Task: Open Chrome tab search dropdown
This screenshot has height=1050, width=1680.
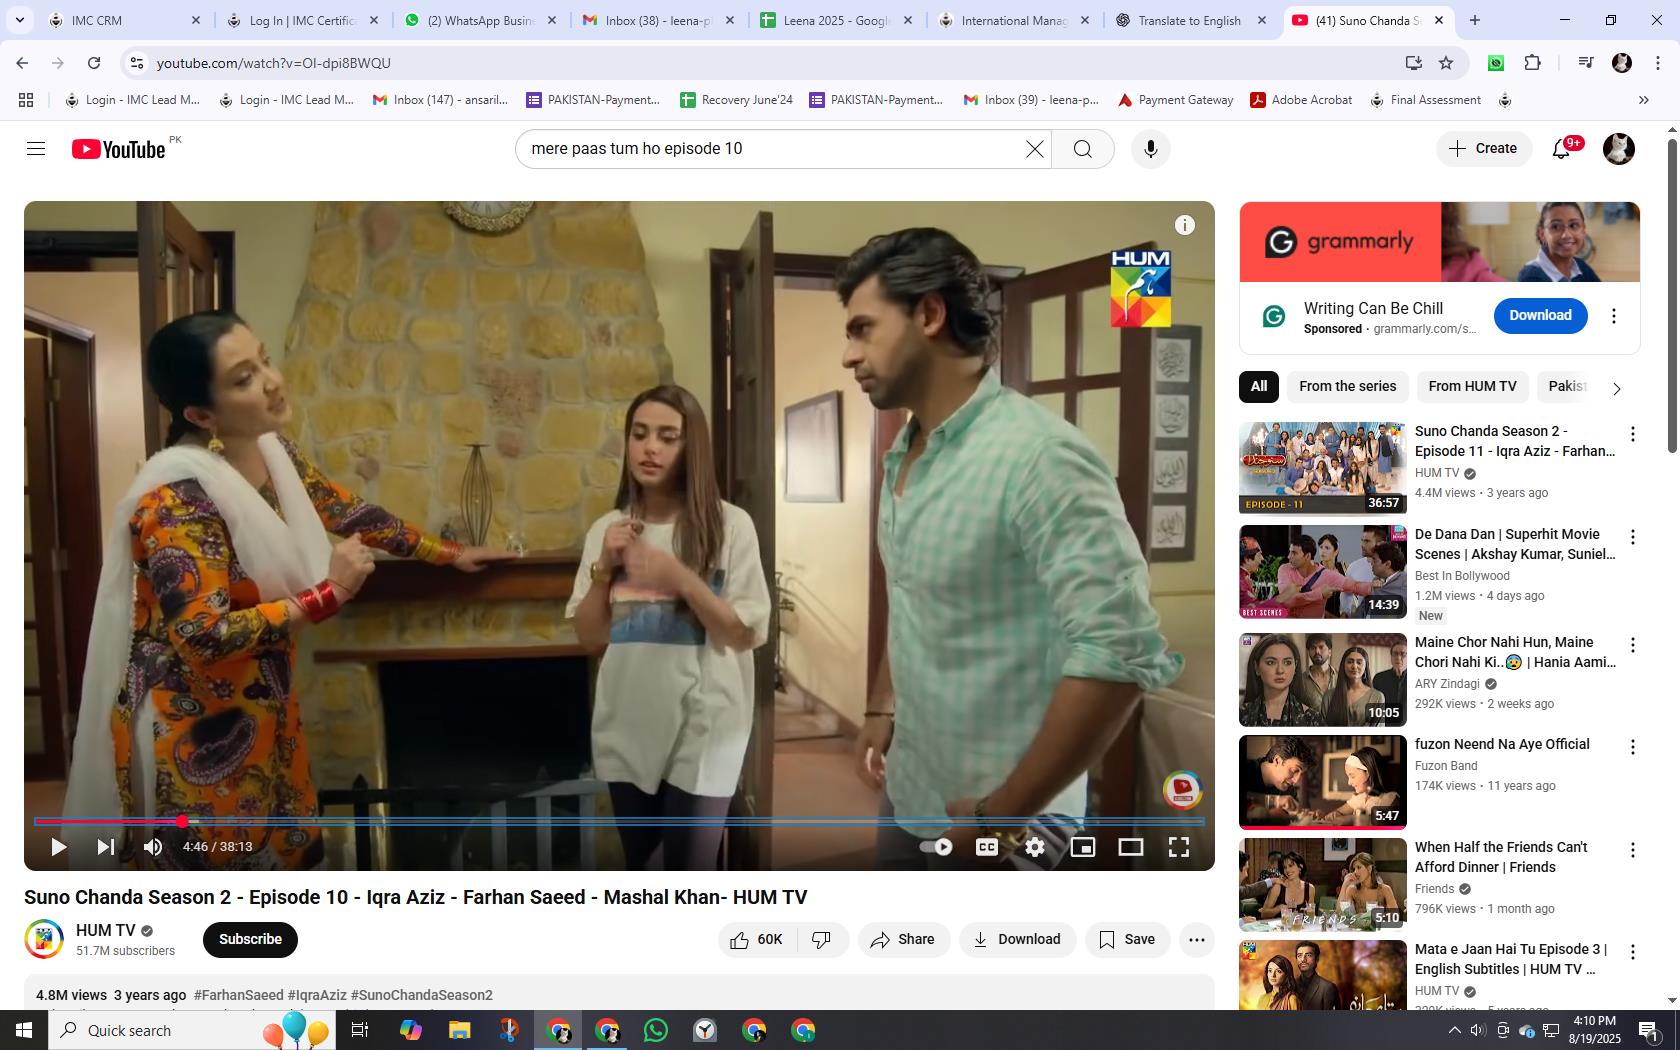Action: [19, 20]
